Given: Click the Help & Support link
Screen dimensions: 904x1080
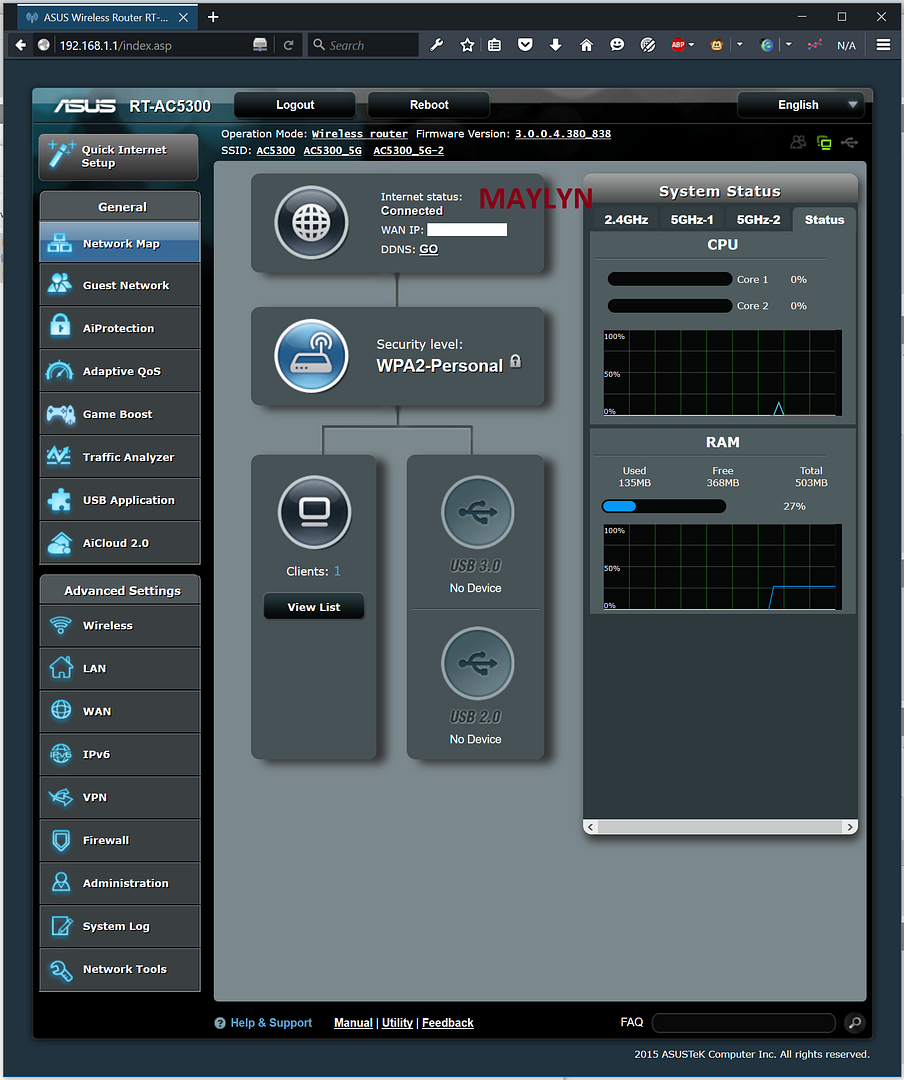Looking at the screenshot, I should point(271,1023).
